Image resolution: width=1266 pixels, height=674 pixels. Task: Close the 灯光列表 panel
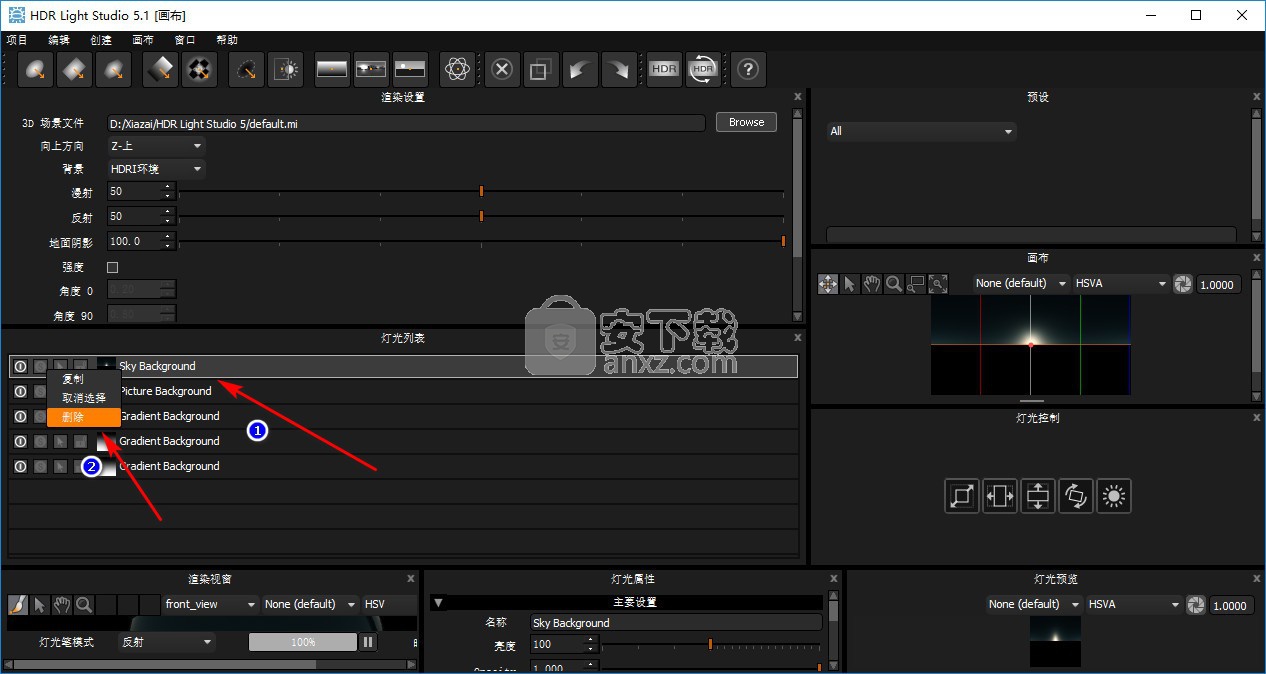point(797,338)
